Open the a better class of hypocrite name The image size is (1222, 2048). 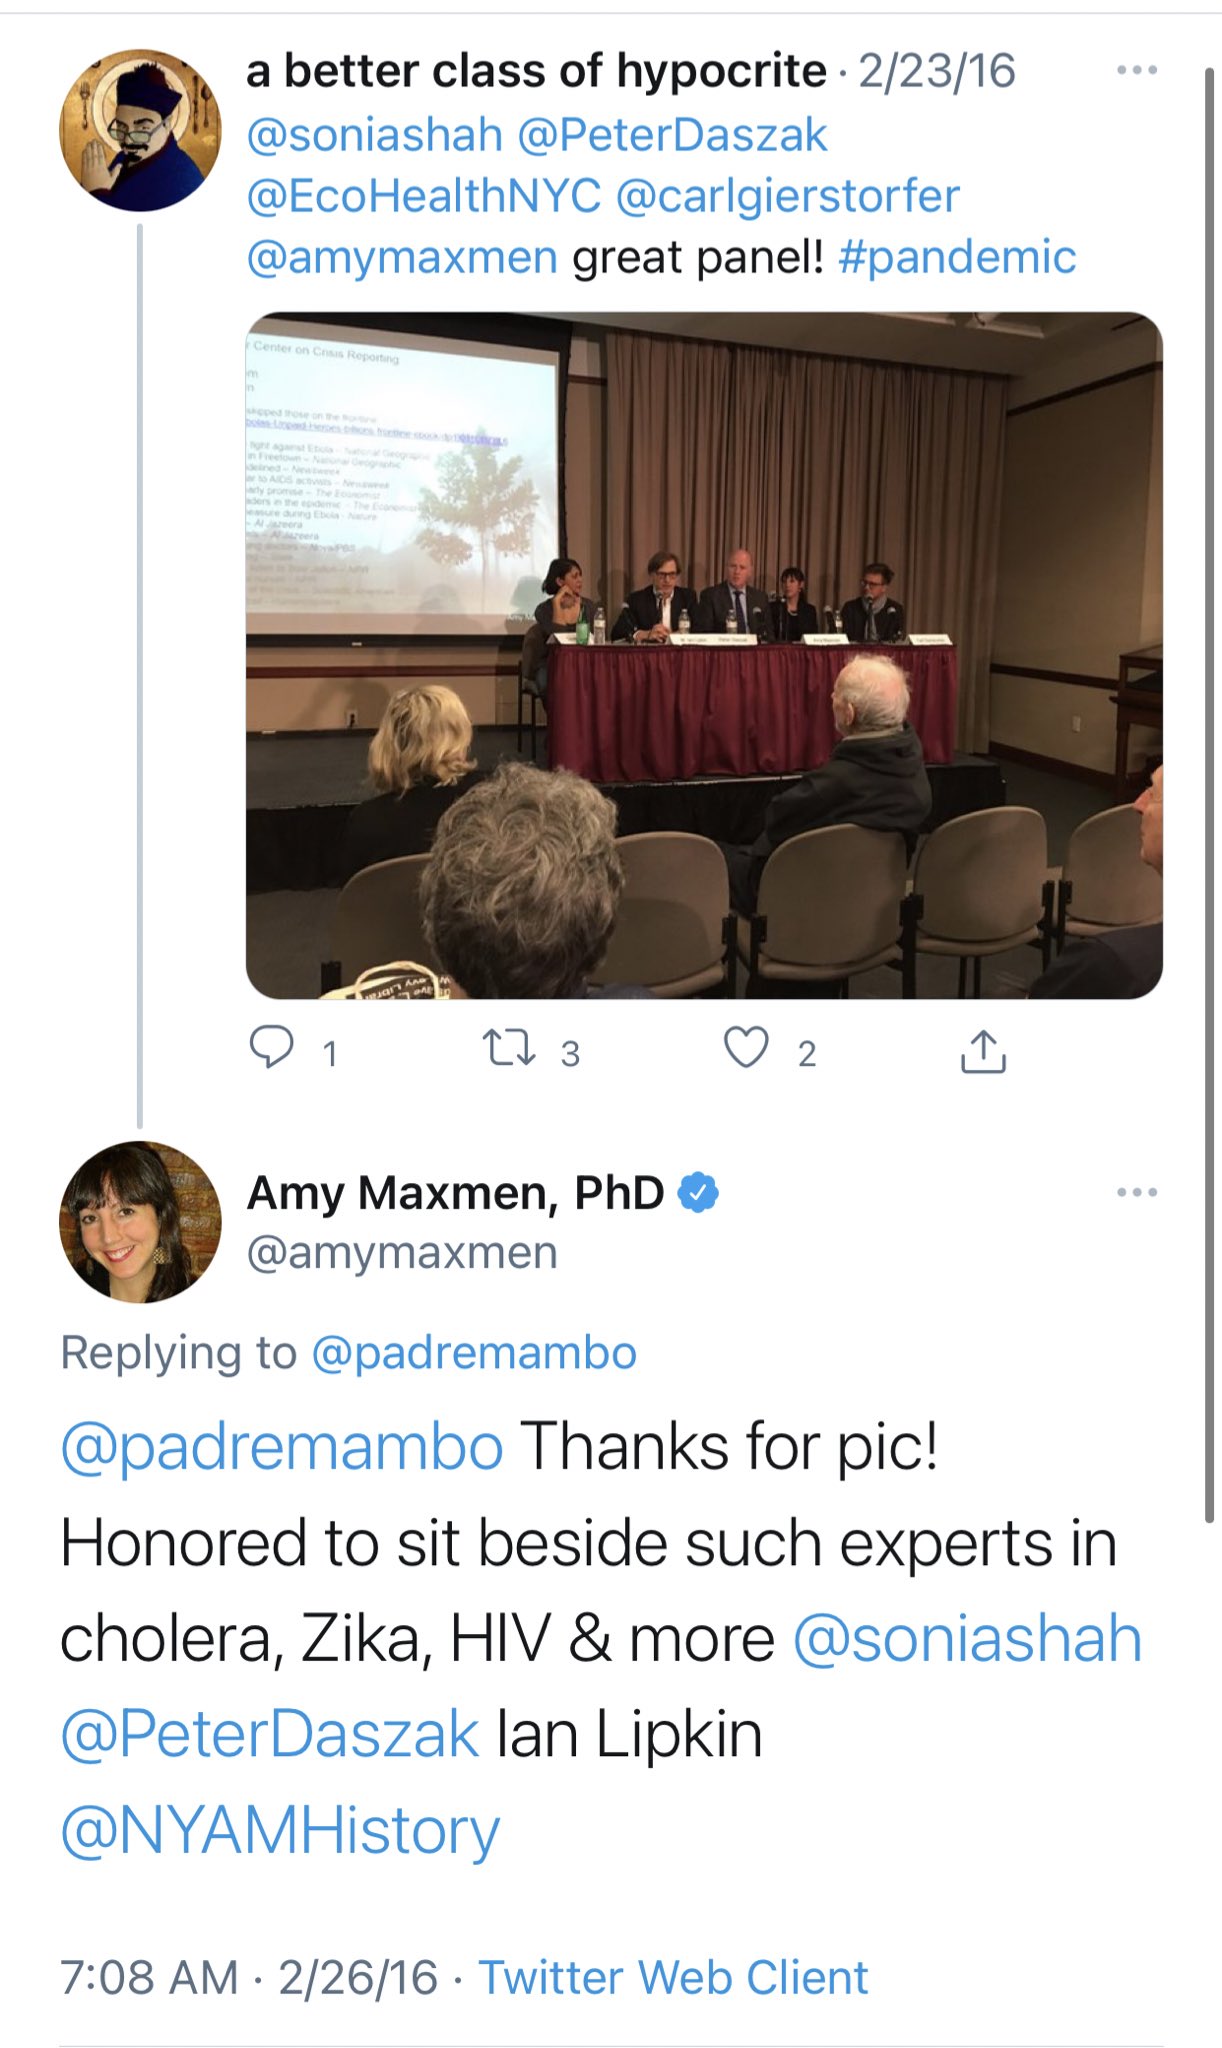537,71
